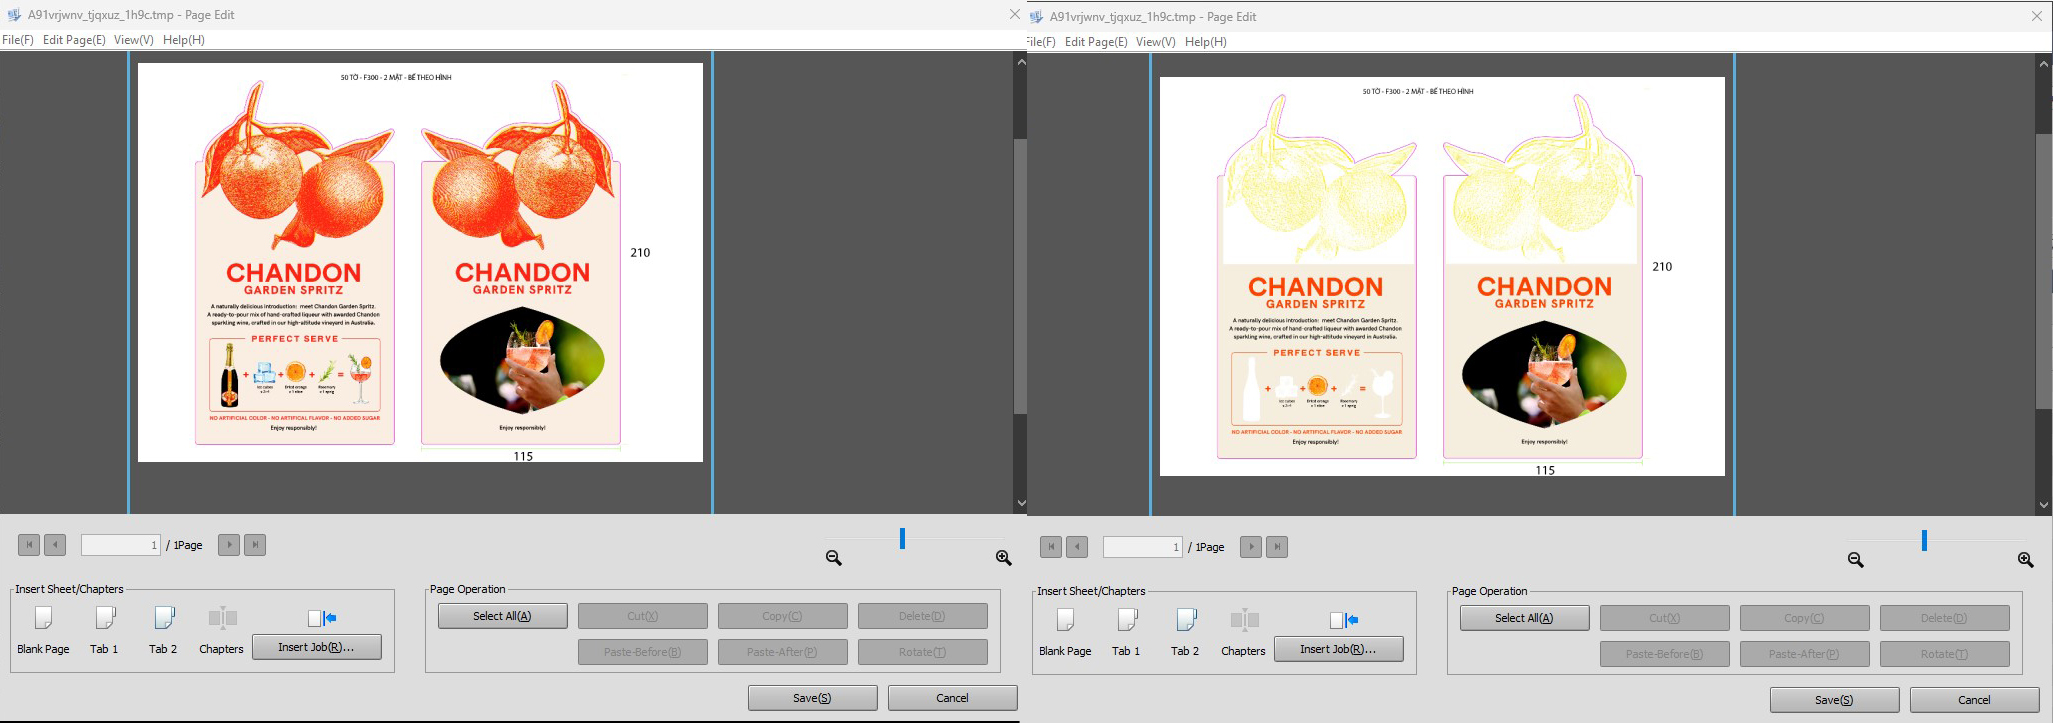Viewport: 2053px width, 723px height.
Task: Zoom out with magnifier in right window
Action: pos(1856,560)
